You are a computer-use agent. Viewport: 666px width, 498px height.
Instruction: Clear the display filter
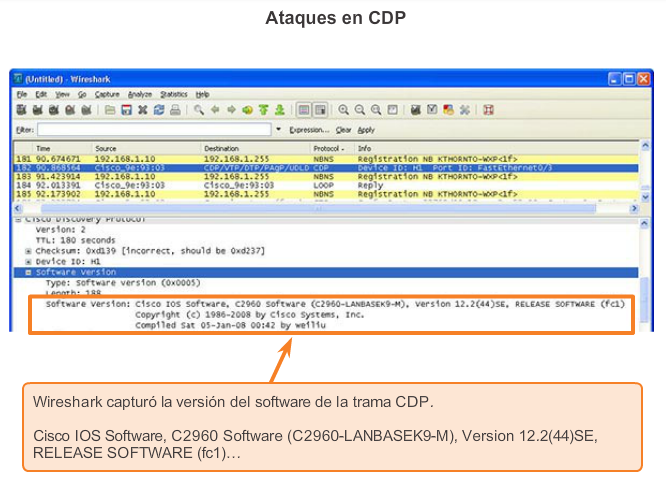(x=343, y=130)
